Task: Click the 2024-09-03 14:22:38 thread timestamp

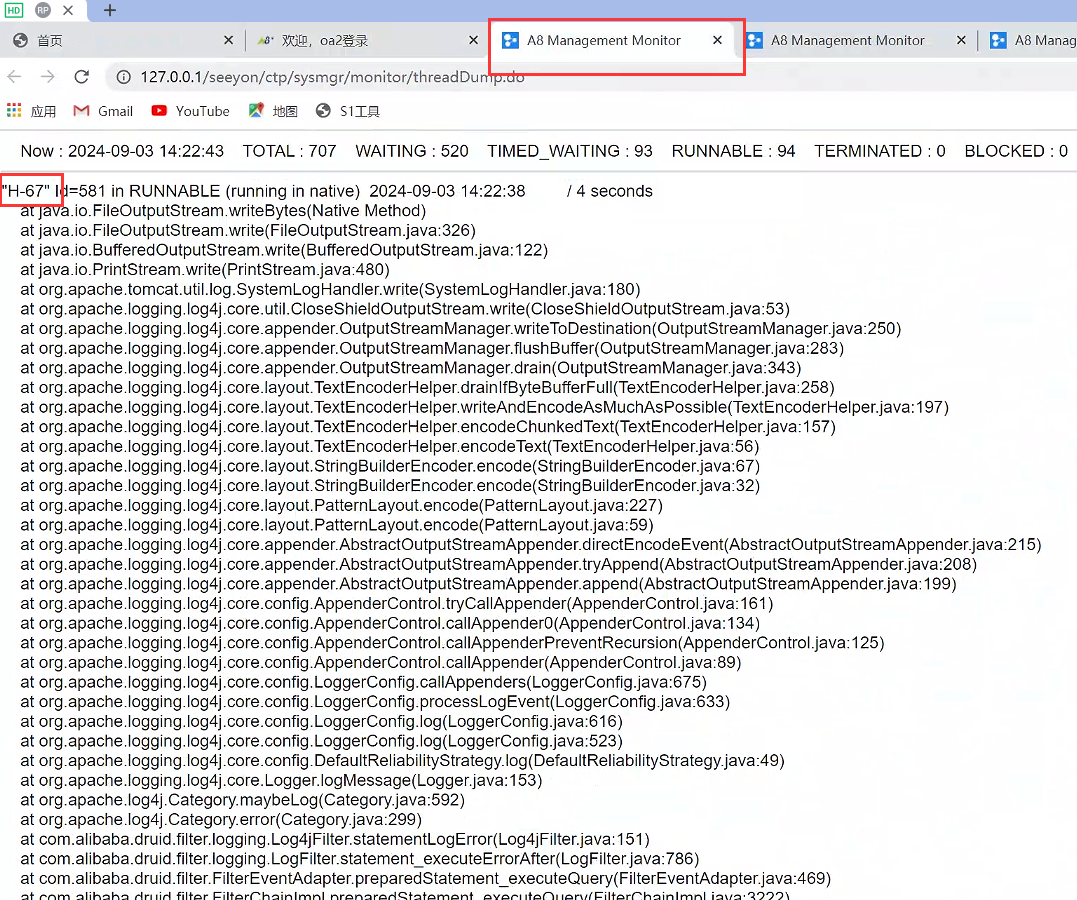Action: (x=447, y=190)
